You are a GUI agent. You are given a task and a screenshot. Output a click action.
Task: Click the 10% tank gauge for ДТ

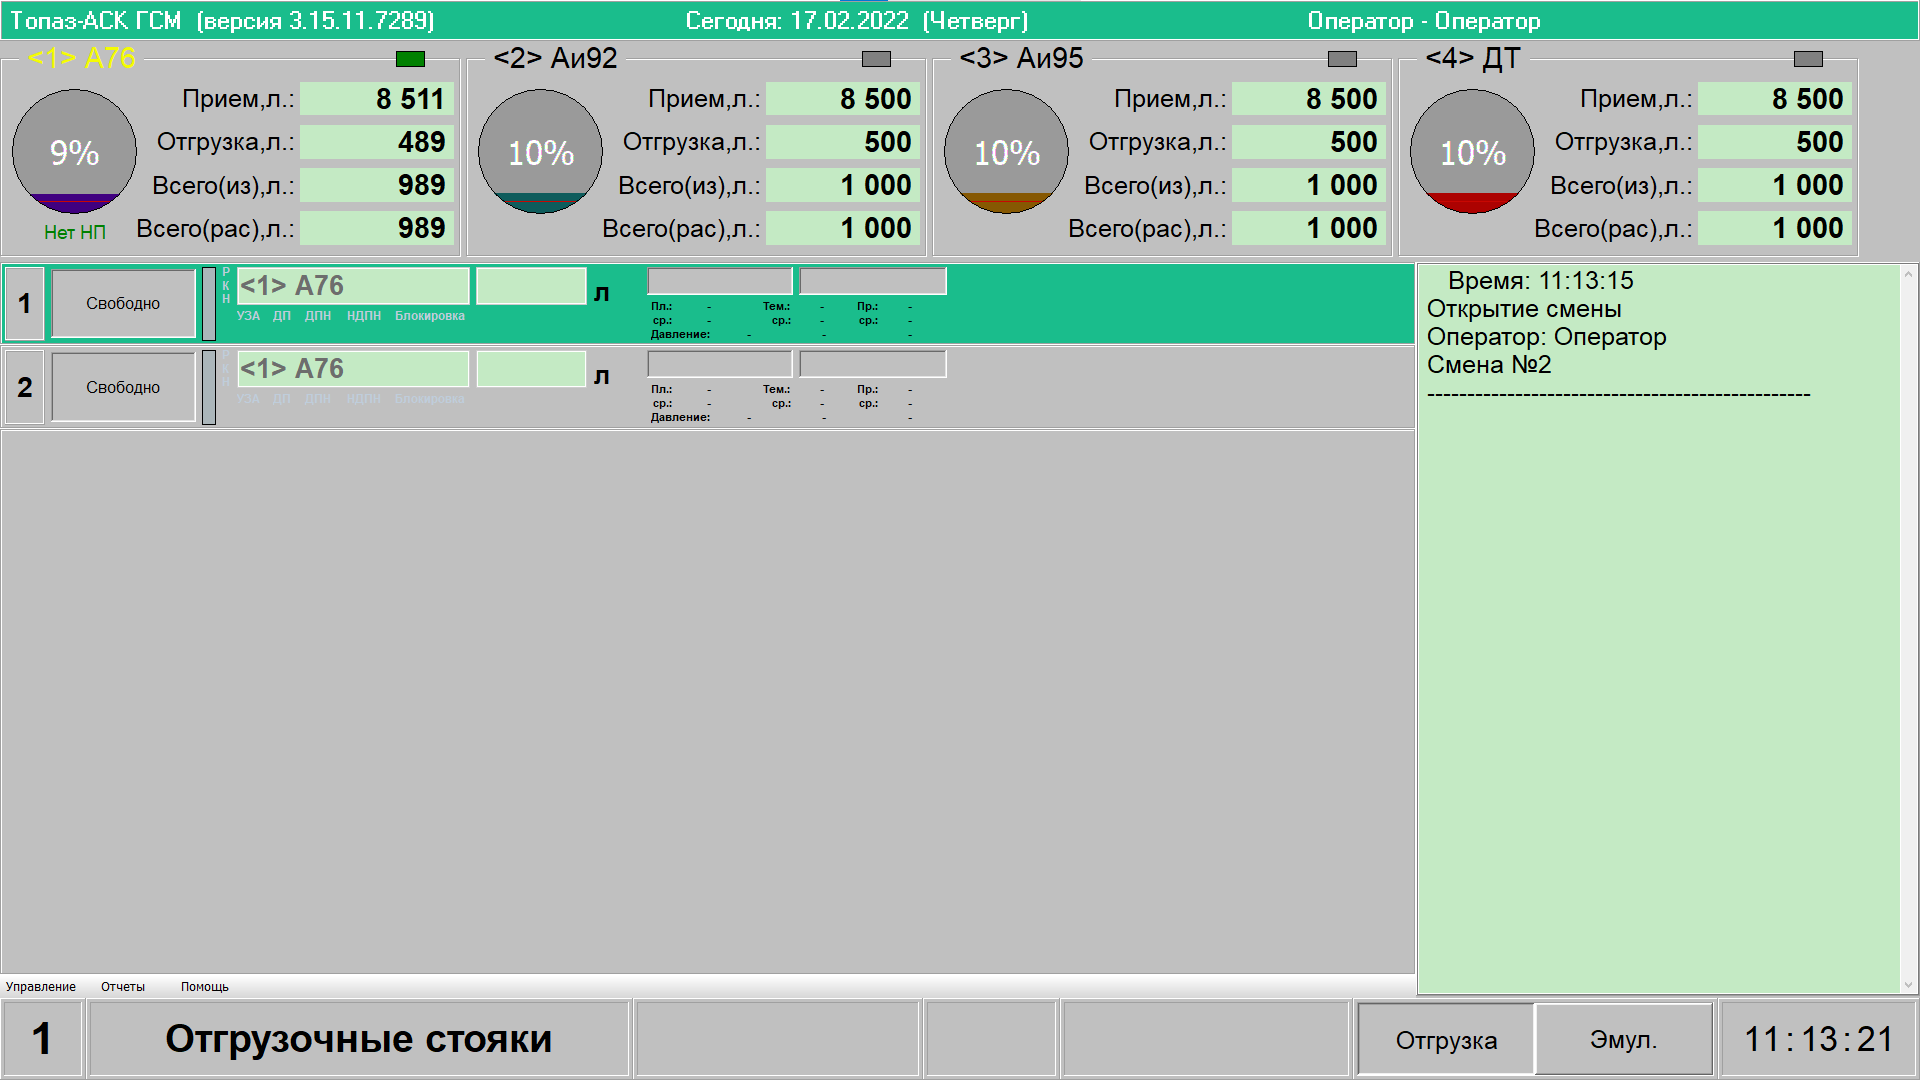[x=1473, y=152]
